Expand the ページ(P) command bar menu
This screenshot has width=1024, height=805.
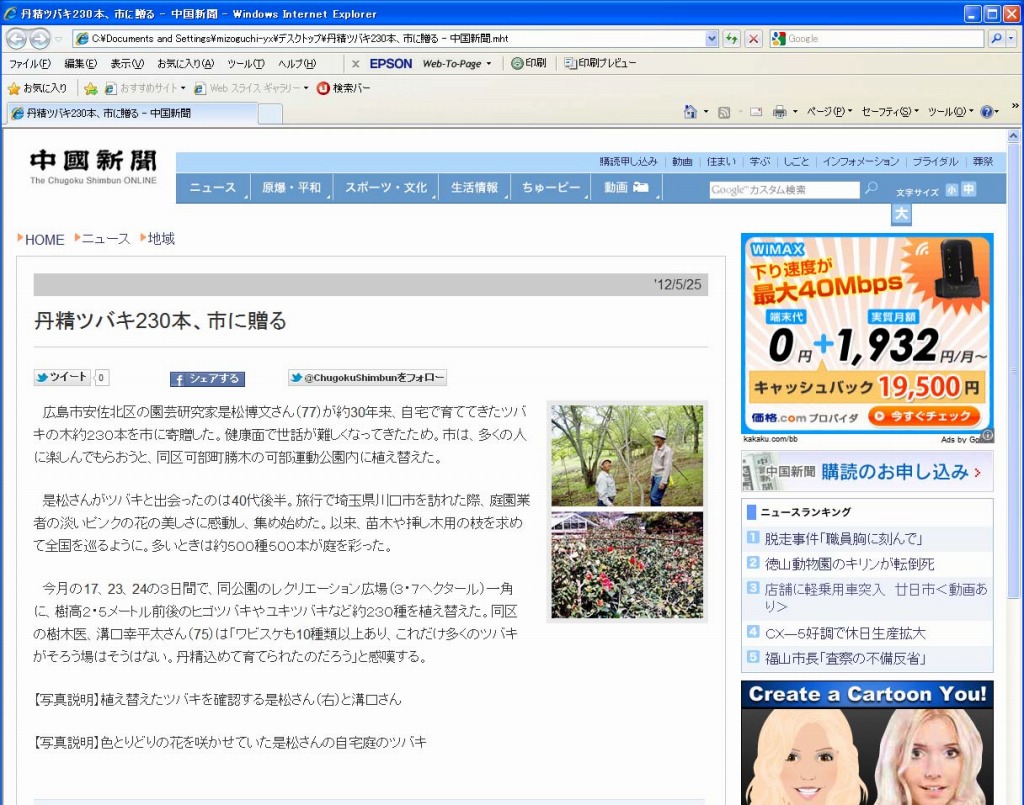coord(829,112)
